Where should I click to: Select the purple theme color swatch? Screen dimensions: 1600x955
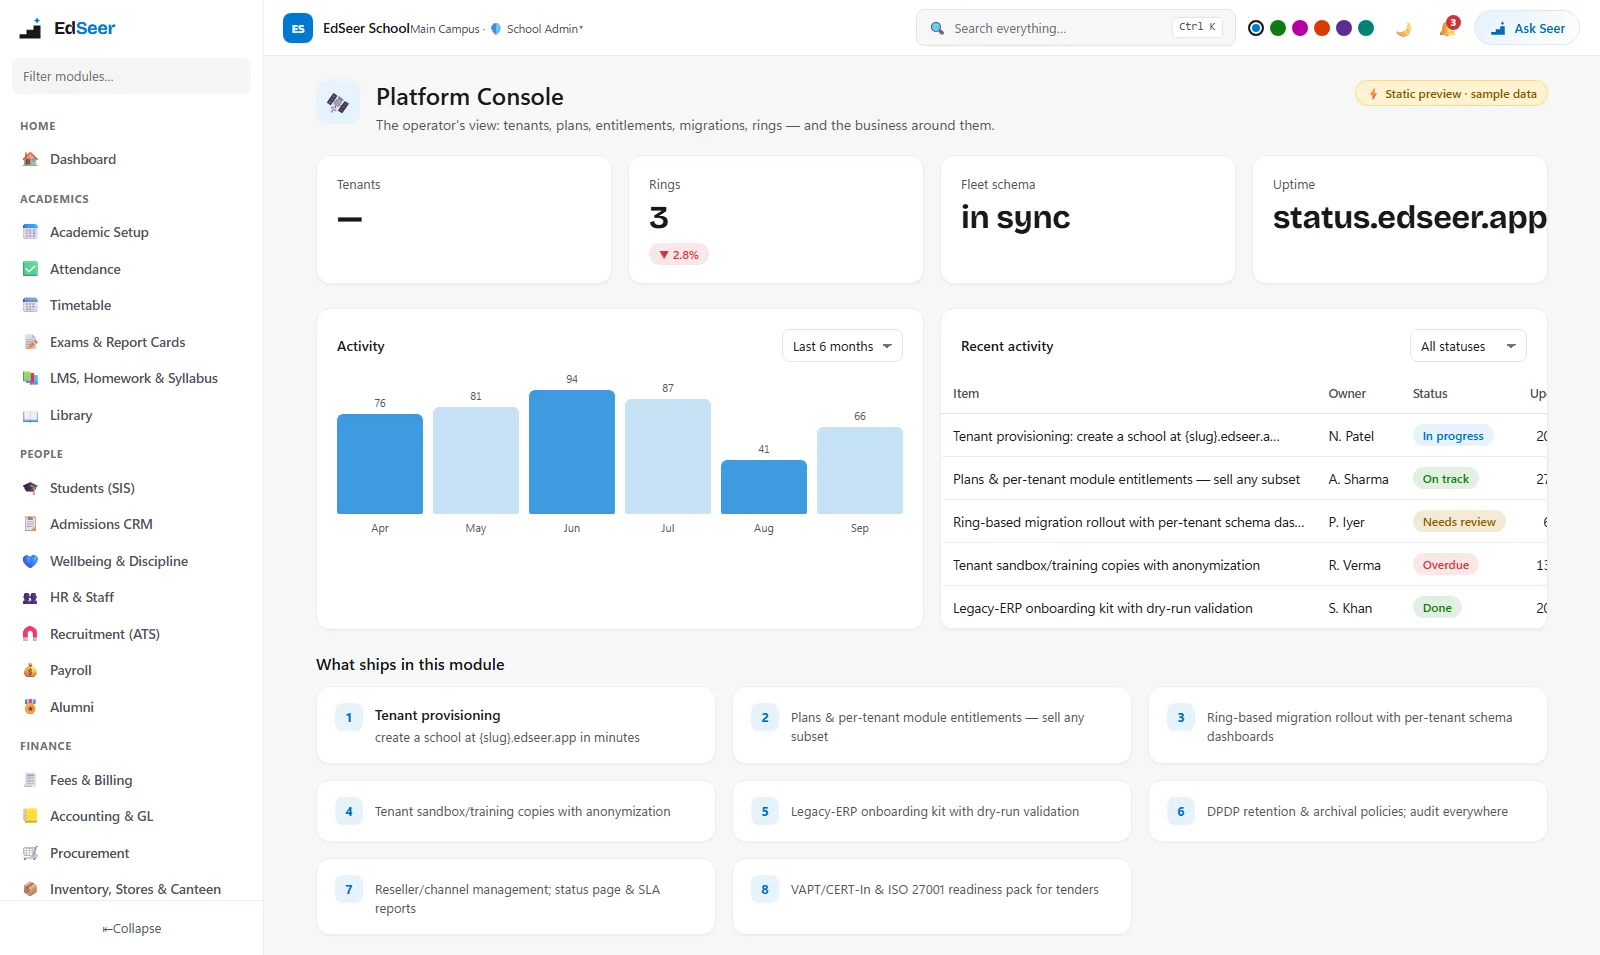tap(1344, 28)
